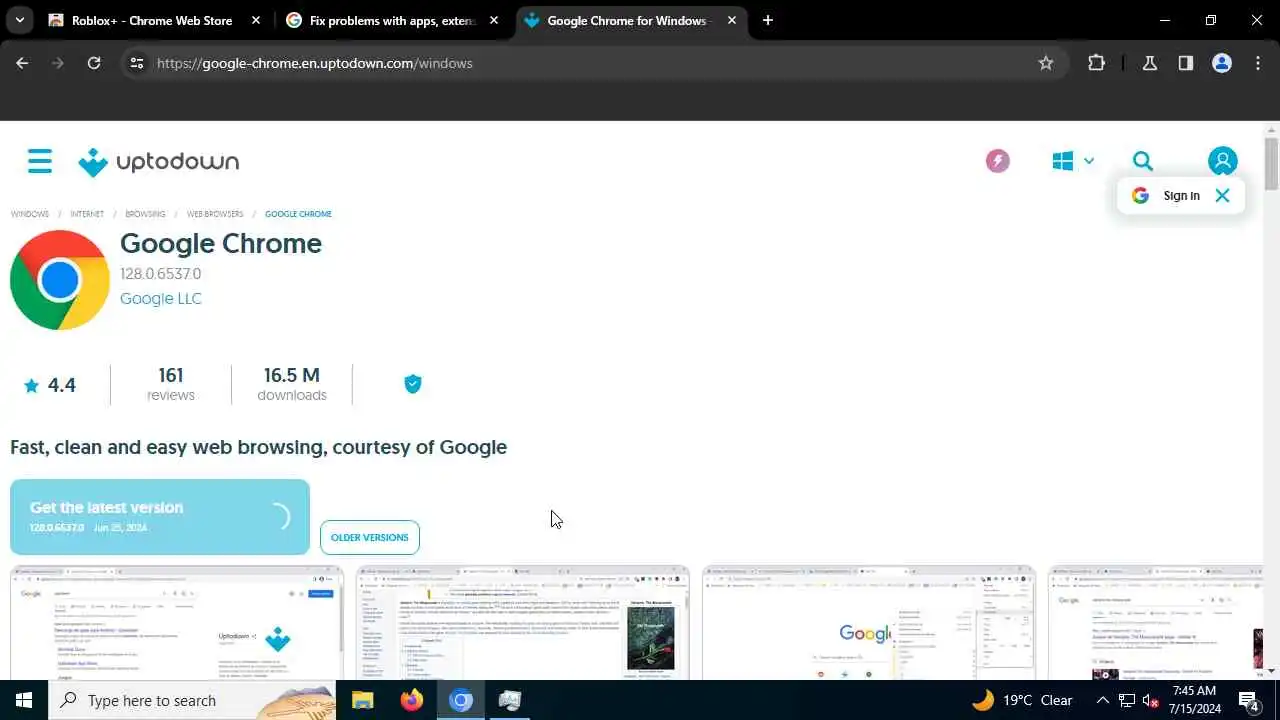This screenshot has width=1280, height=720.
Task: Open the Extensions puzzle icon
Action: tap(1096, 63)
